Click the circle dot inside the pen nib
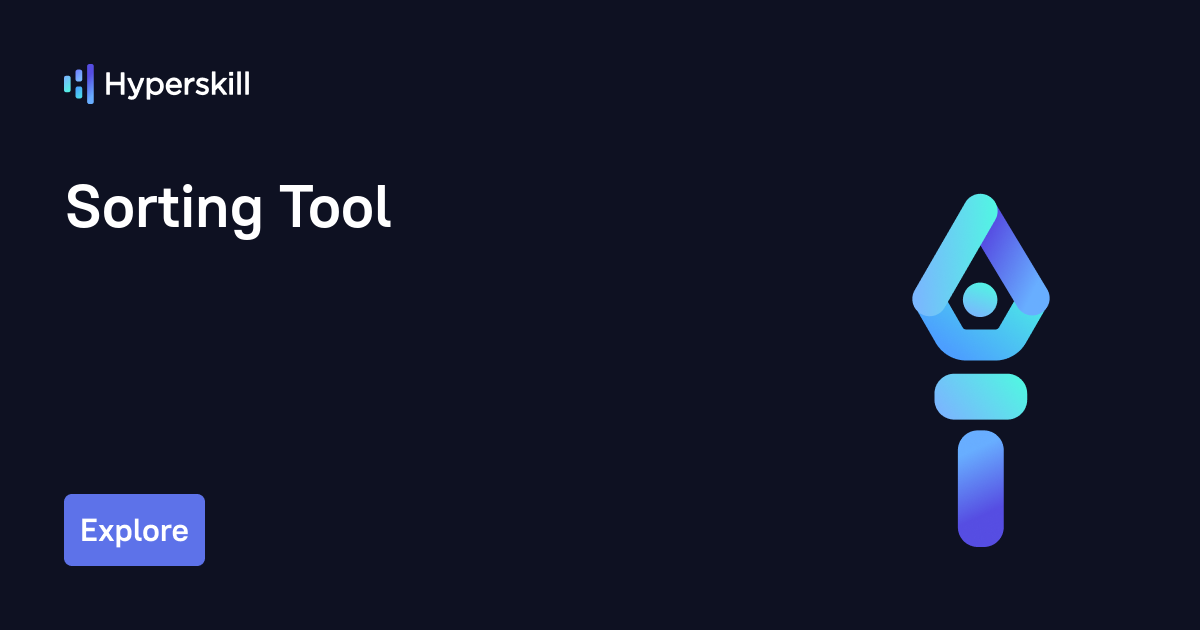1200x630 pixels. pyautogui.click(x=980, y=298)
